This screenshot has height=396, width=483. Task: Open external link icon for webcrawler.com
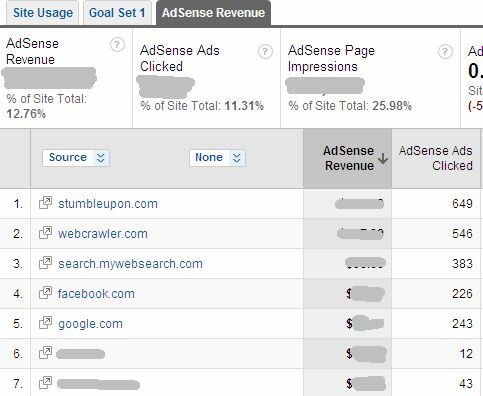click(x=45, y=233)
